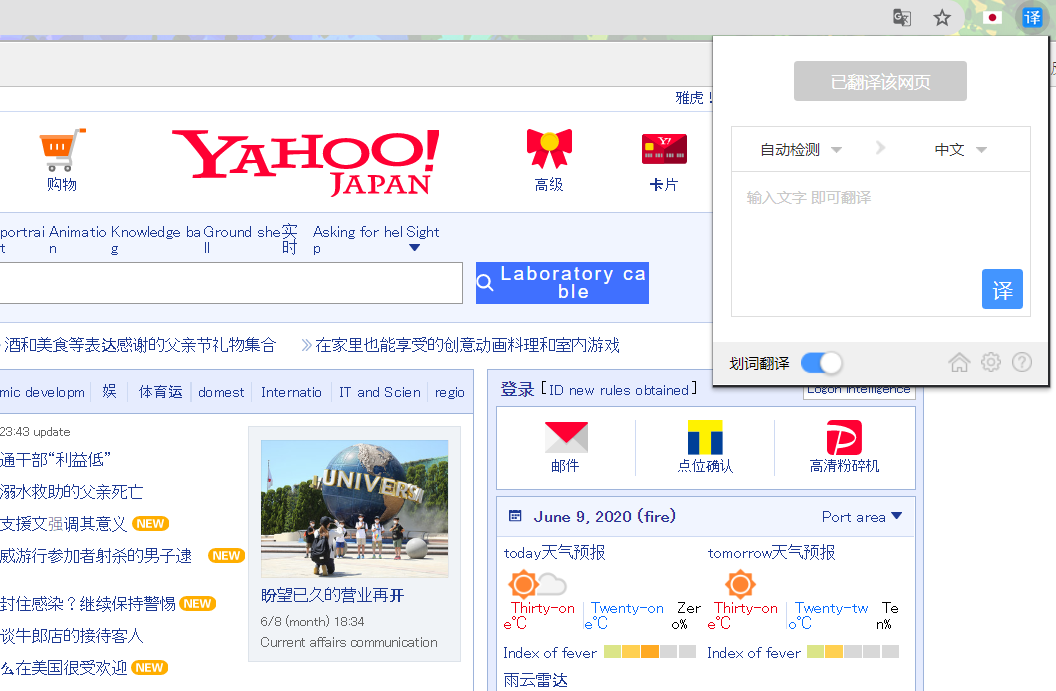Switch to the International news tab

291,392
